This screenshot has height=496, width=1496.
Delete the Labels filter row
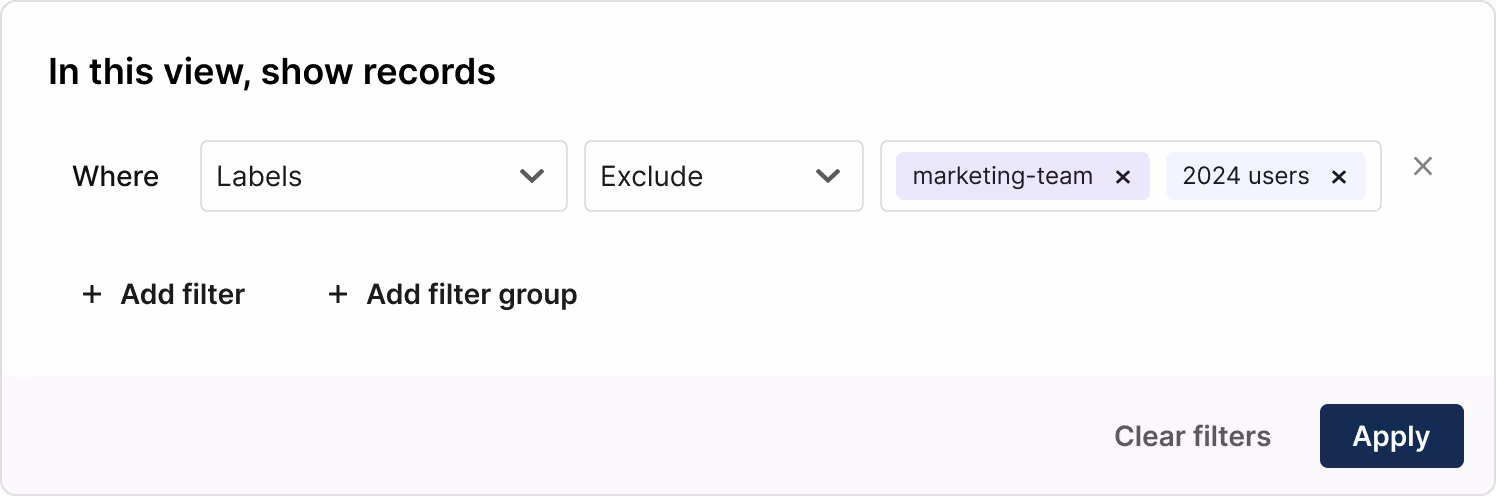[1423, 166]
